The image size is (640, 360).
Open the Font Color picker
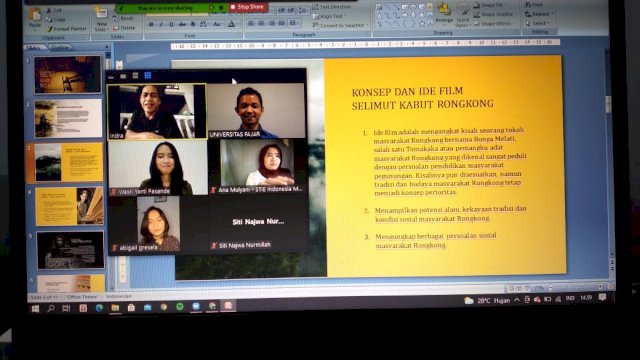232,24
